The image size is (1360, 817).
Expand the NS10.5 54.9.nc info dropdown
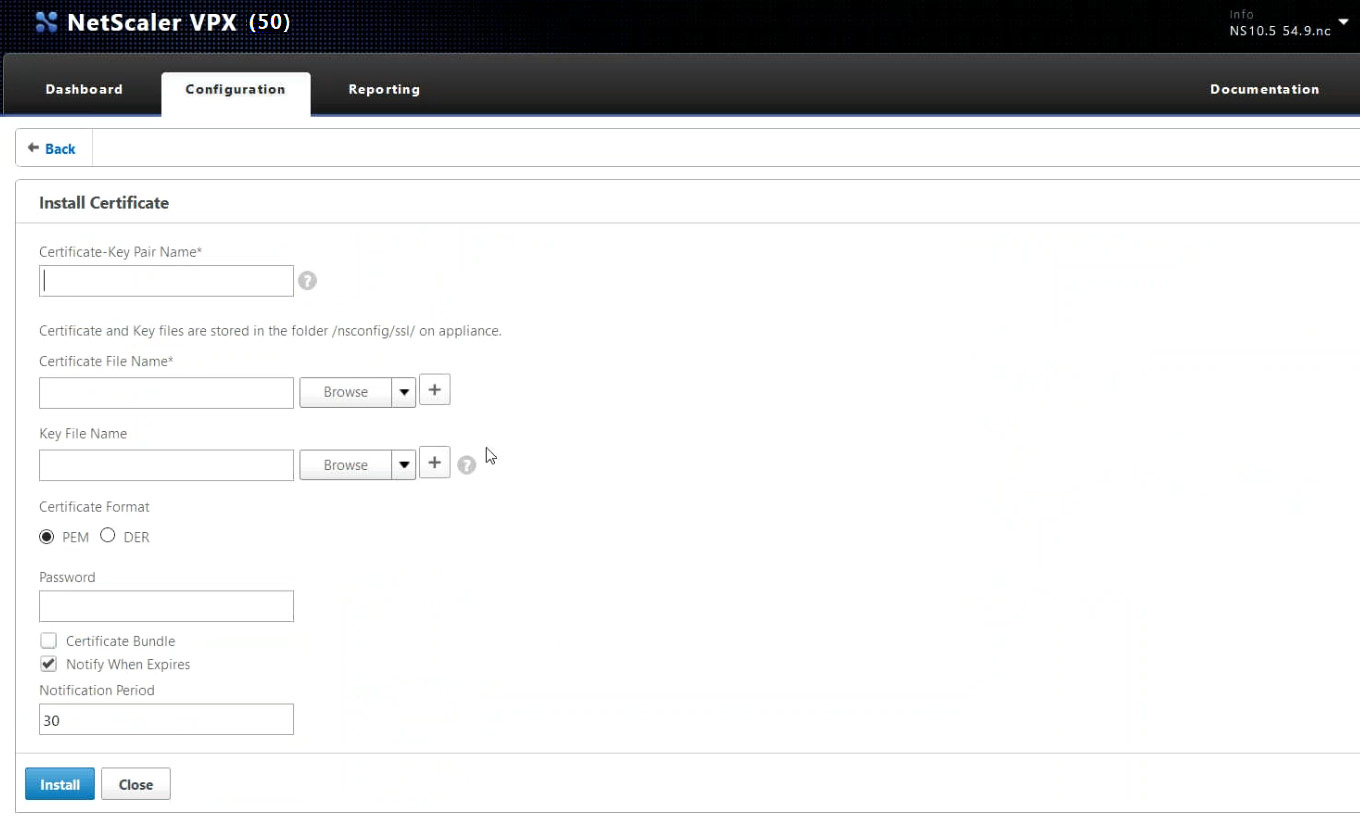[x=1342, y=21]
